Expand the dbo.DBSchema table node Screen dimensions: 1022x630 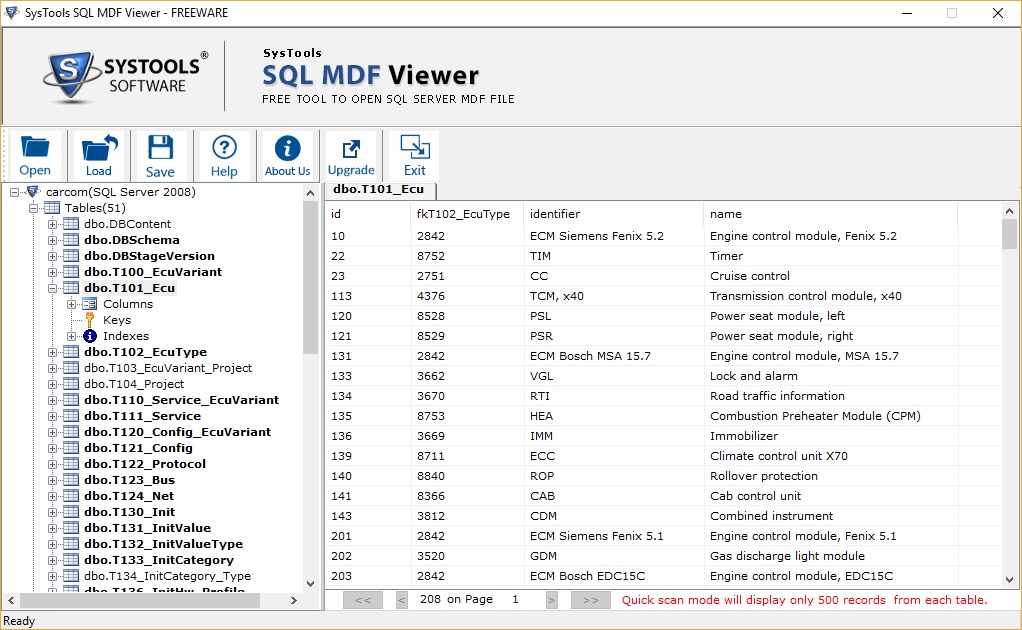click(52, 240)
